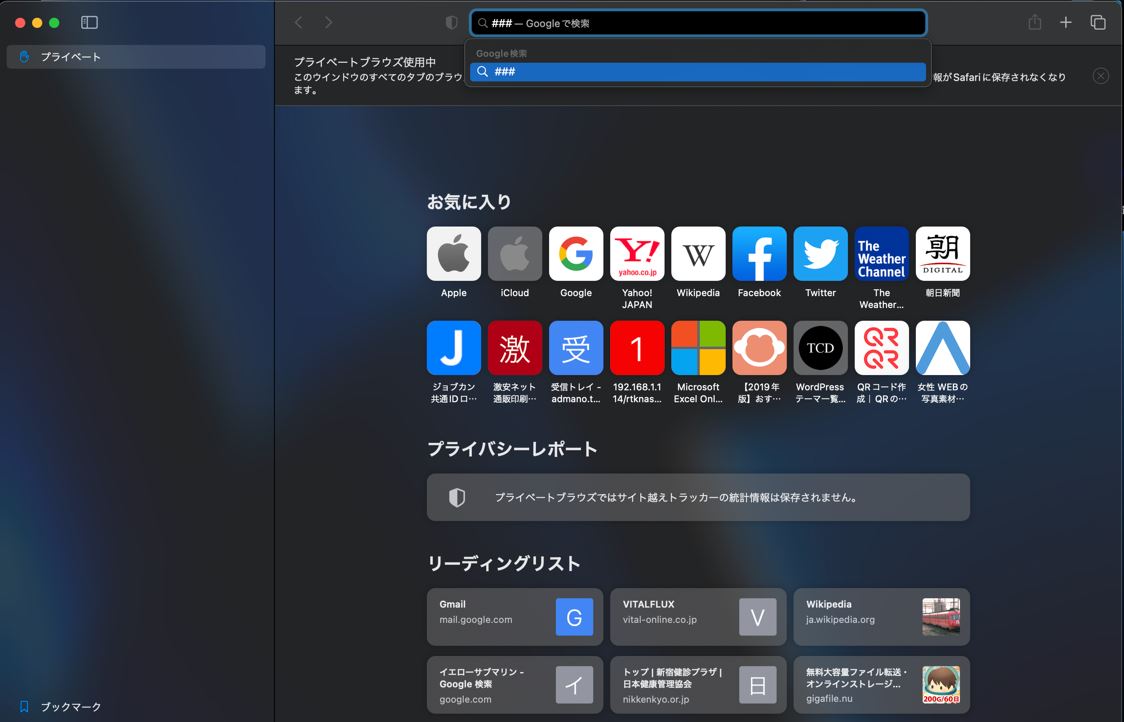The height and width of the screenshot is (722, 1124).
Task: Select the プライベート tab group in sidebar
Action: pyautogui.click(x=136, y=57)
